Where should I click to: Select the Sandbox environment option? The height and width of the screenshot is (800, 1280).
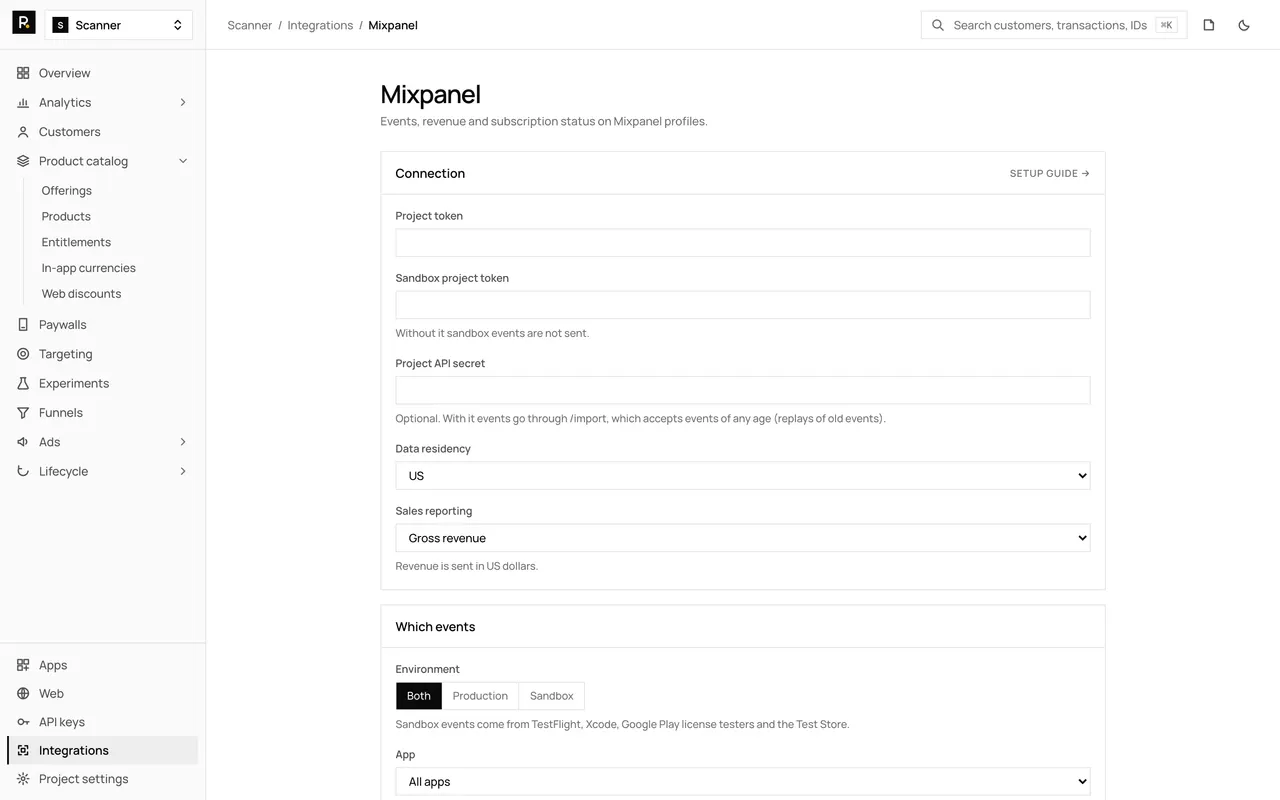(552, 696)
